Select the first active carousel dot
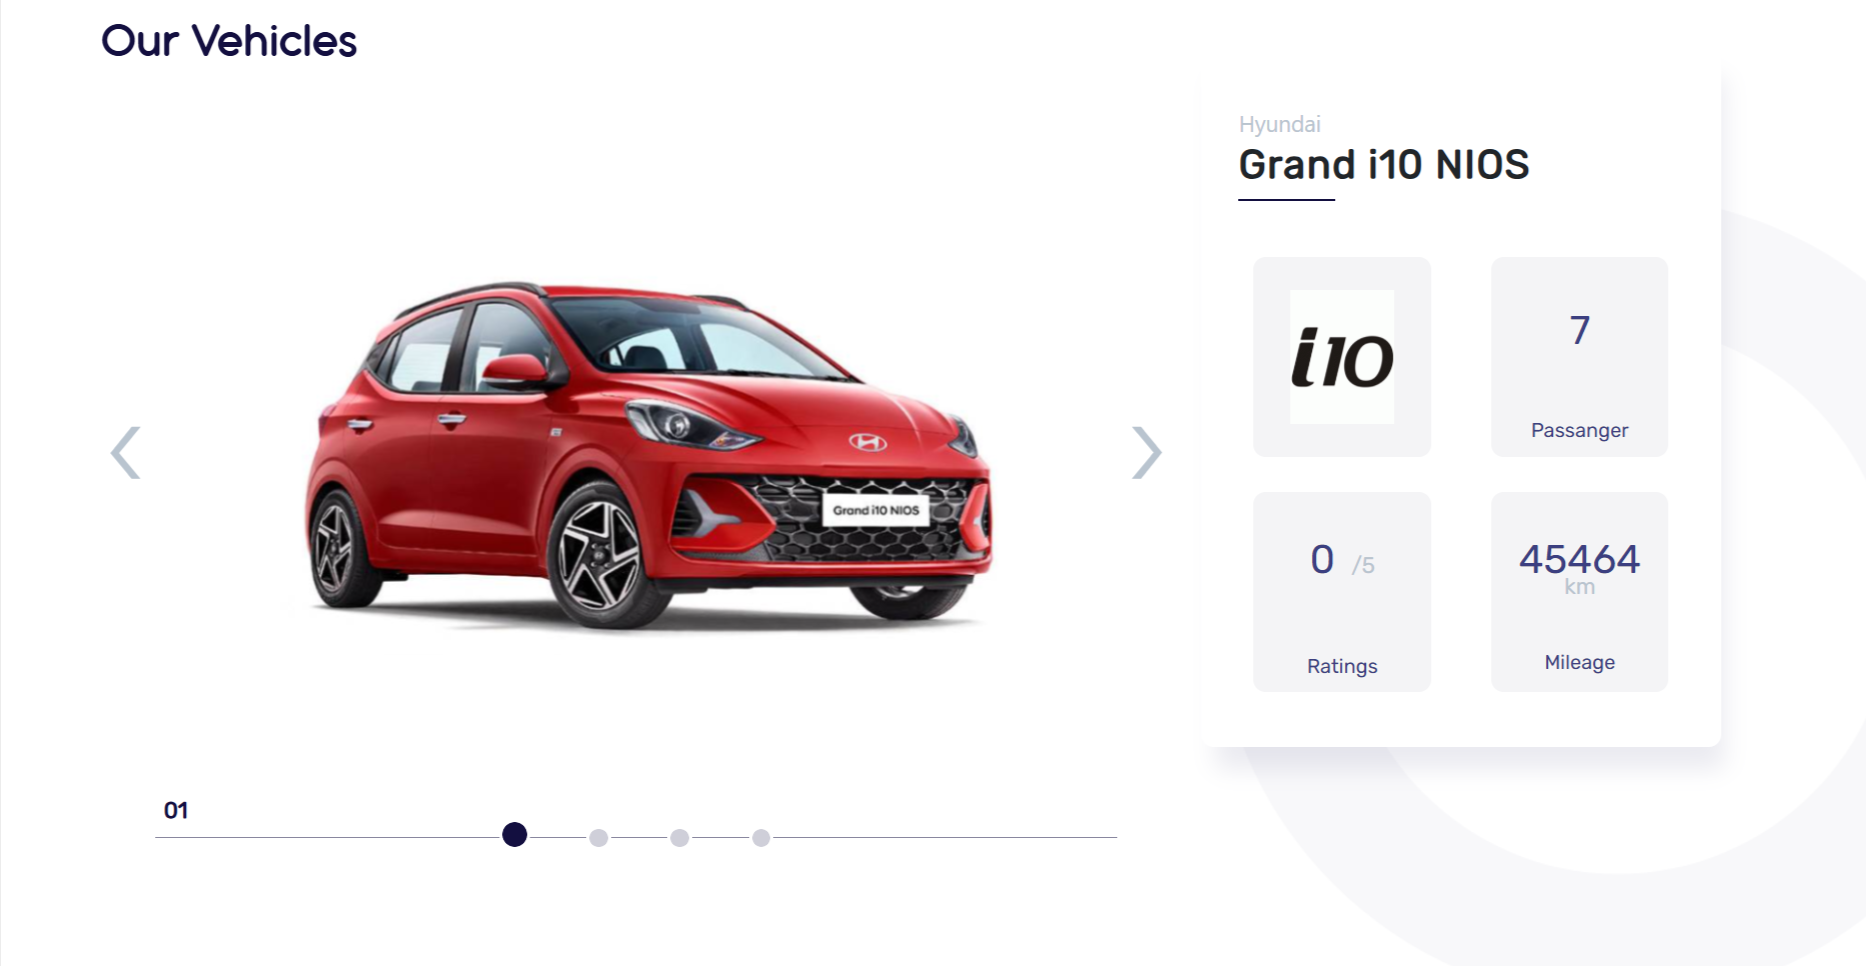The height and width of the screenshot is (966, 1866). pyautogui.click(x=514, y=835)
